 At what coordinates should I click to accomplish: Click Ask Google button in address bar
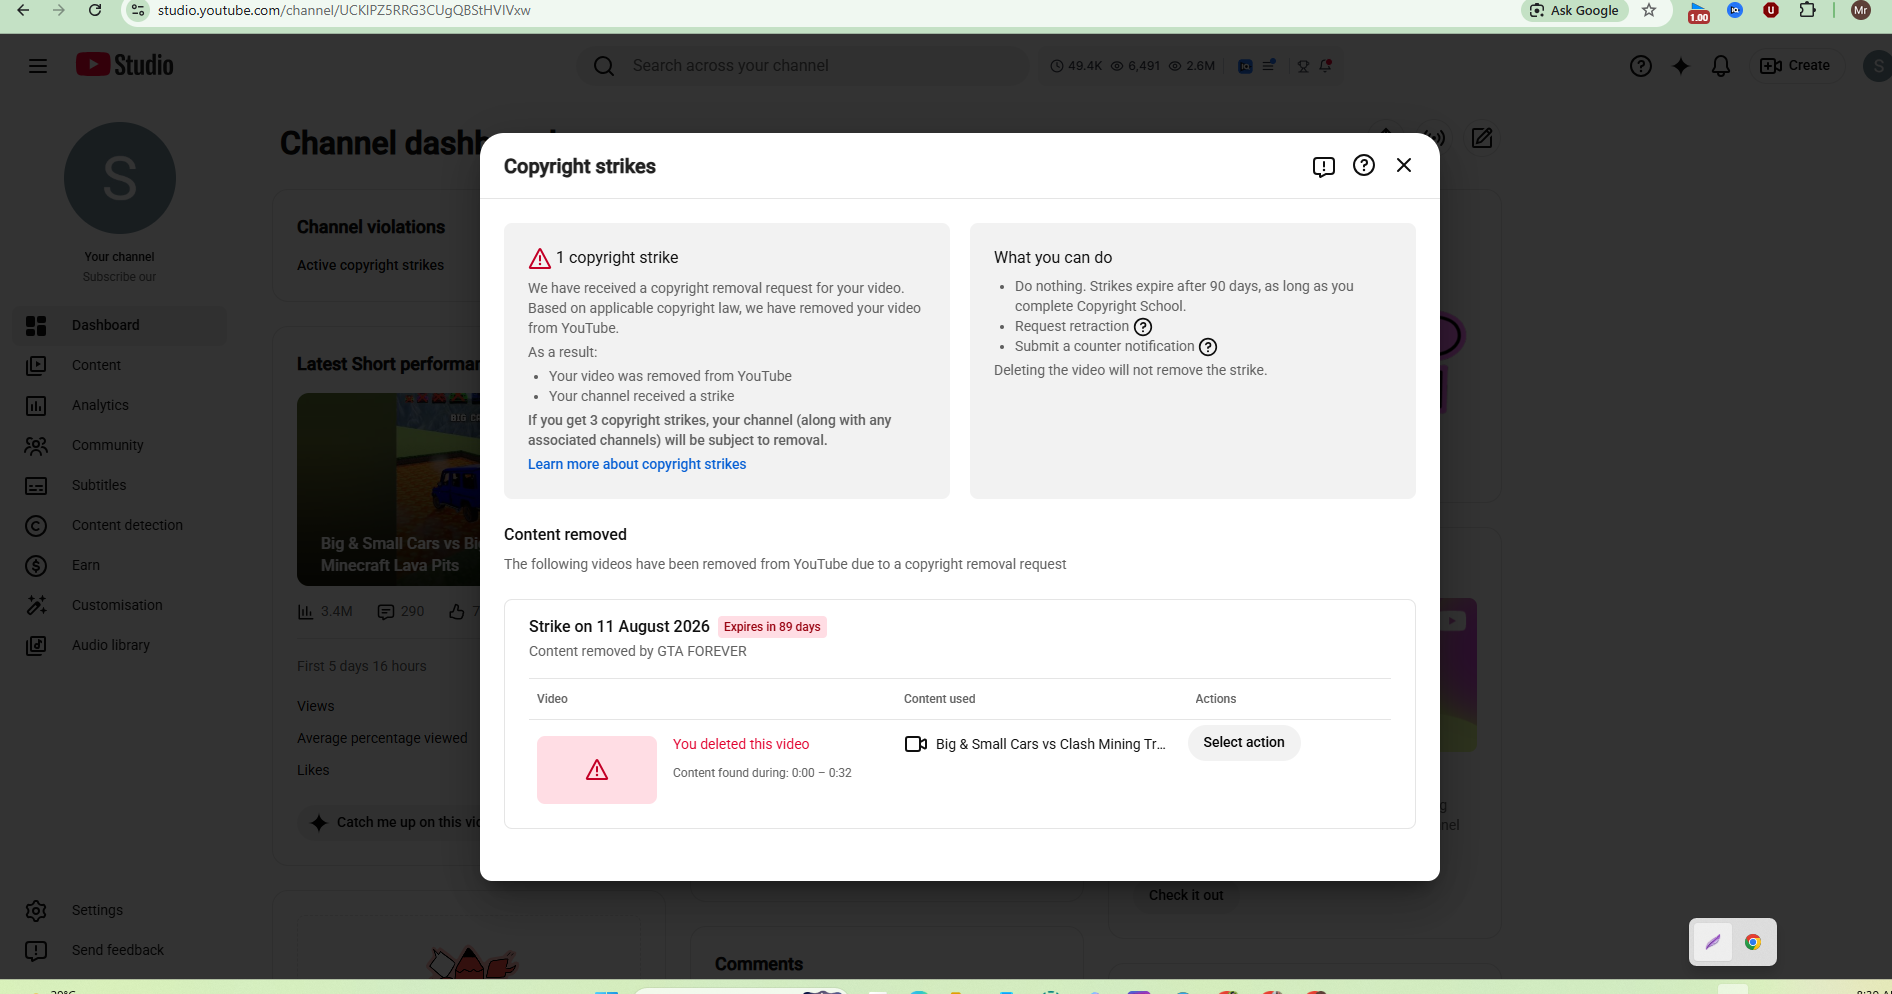(x=1575, y=10)
